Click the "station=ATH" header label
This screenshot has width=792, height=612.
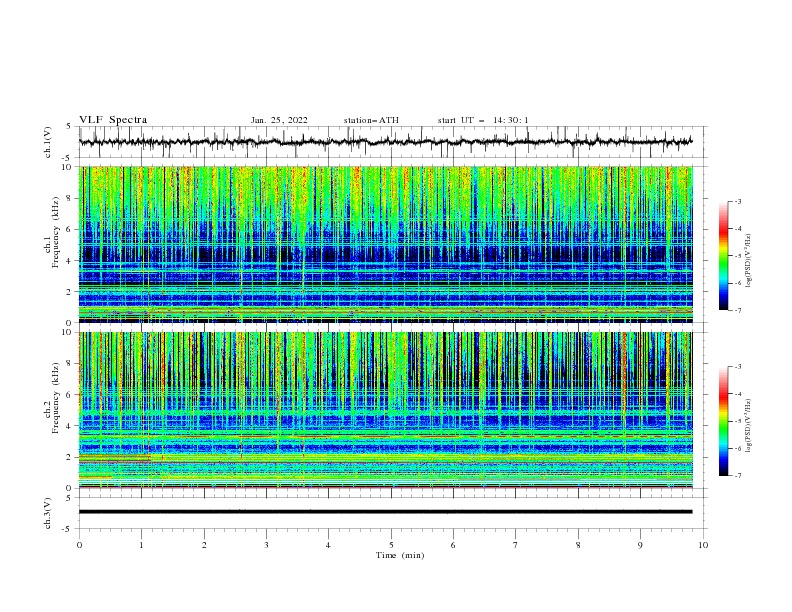[x=371, y=120]
